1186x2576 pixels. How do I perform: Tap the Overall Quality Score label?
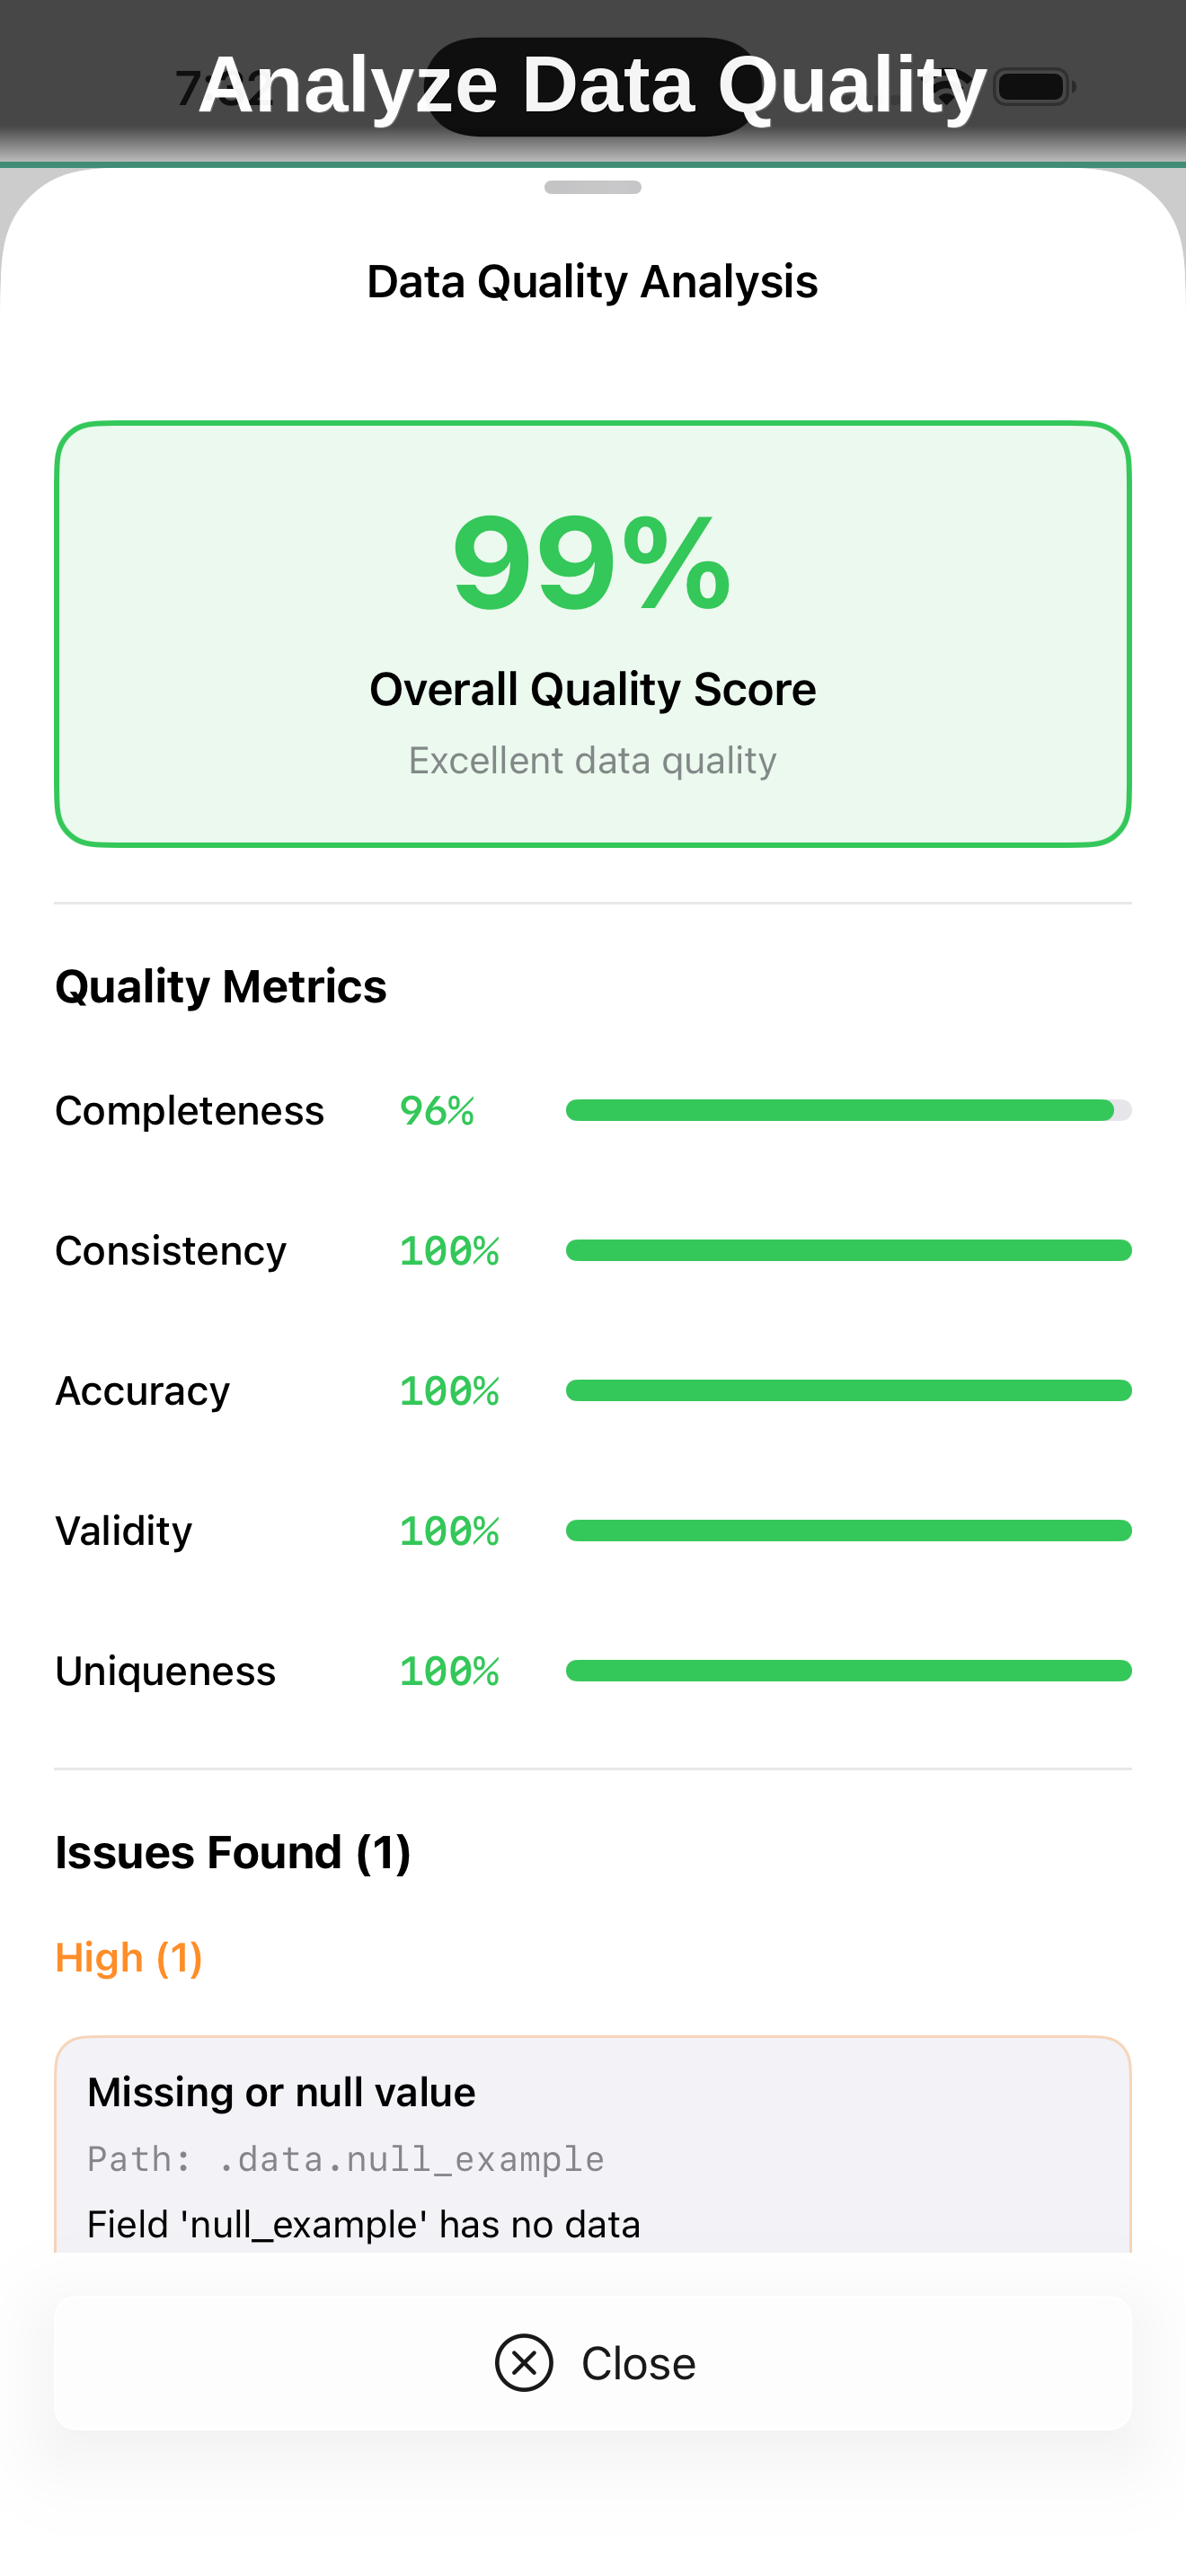[593, 689]
